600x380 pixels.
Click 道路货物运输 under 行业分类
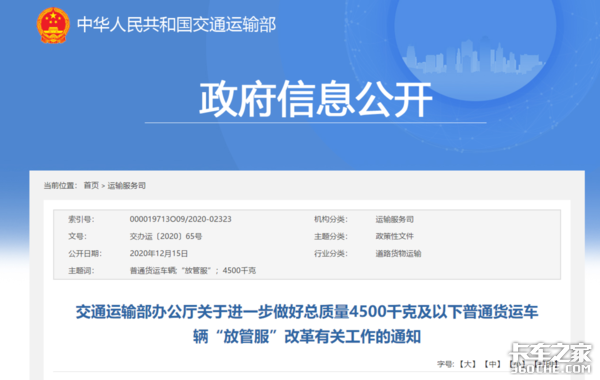(x=398, y=253)
